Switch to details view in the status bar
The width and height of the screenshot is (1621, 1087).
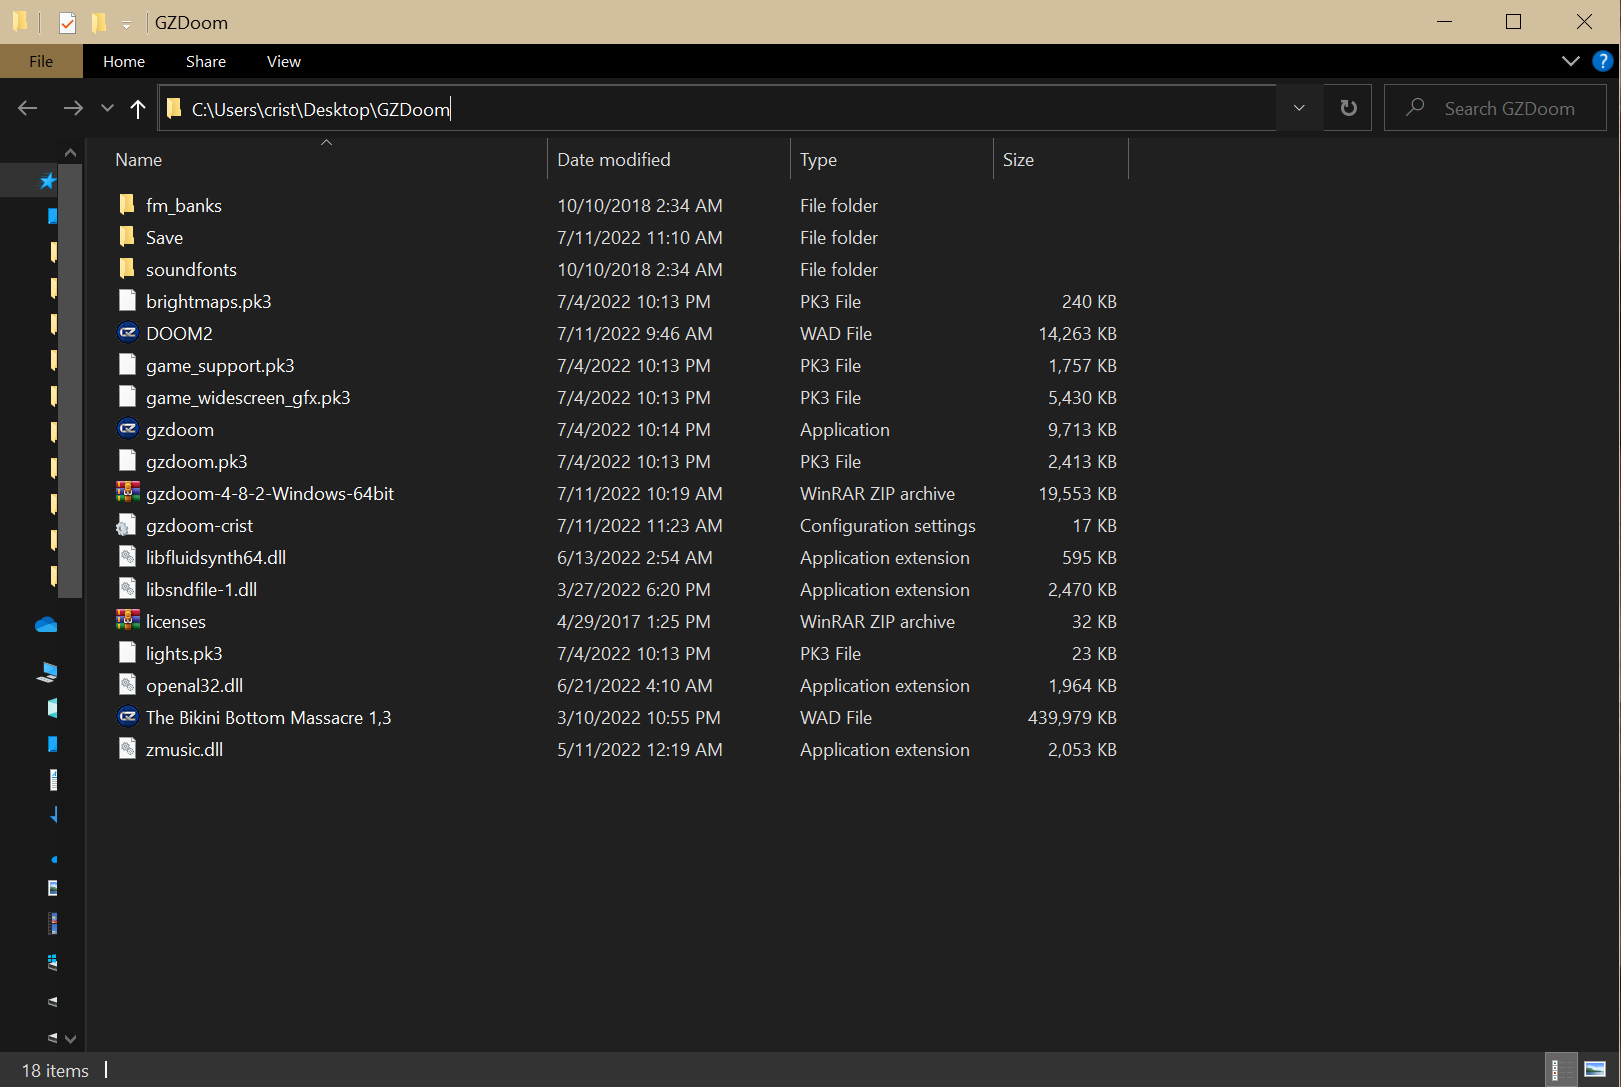[1558, 1070]
